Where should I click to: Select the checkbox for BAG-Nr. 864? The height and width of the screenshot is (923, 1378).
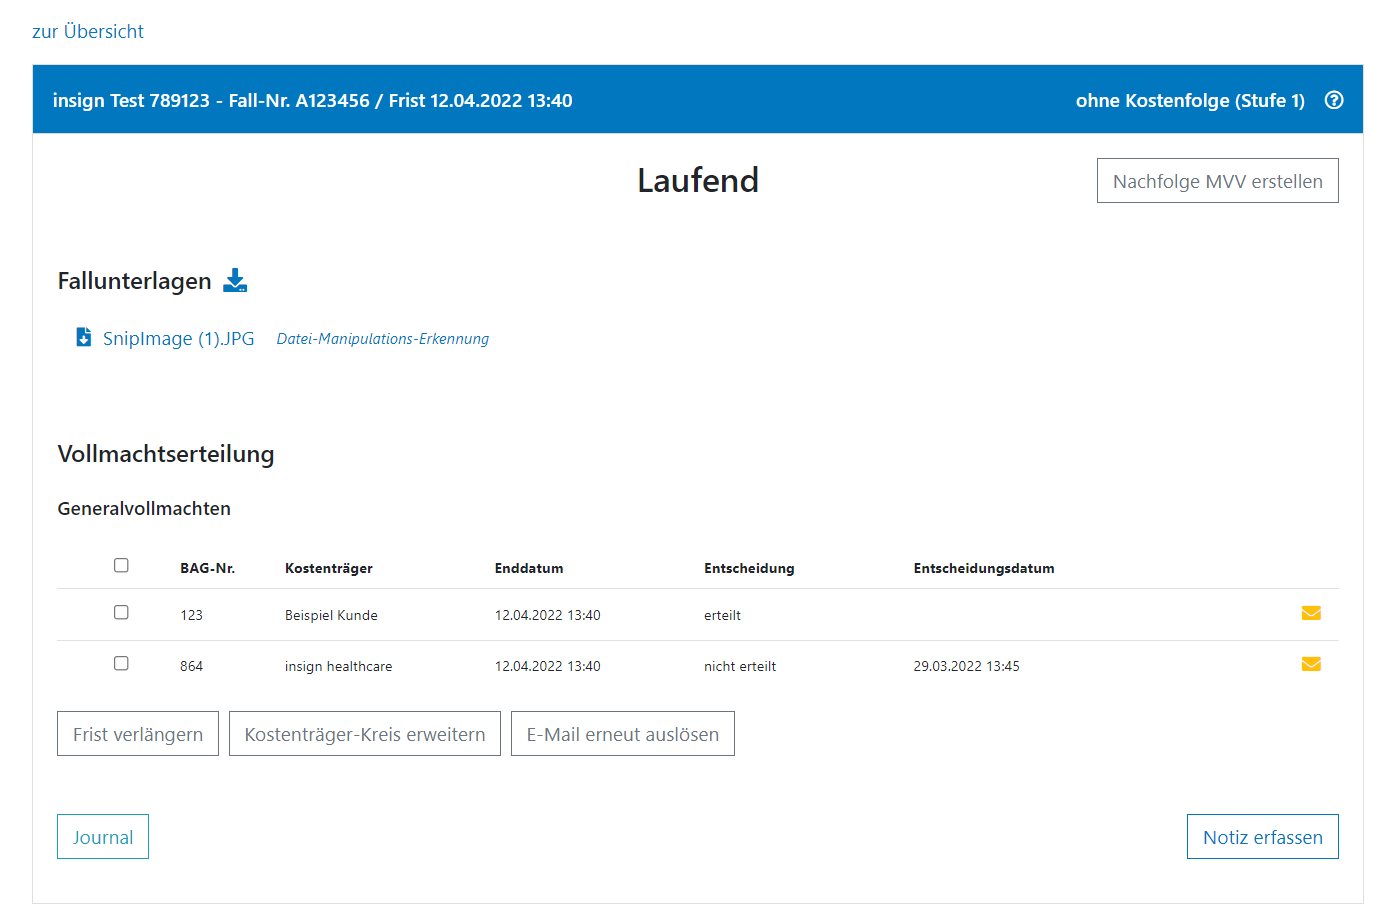click(x=121, y=663)
